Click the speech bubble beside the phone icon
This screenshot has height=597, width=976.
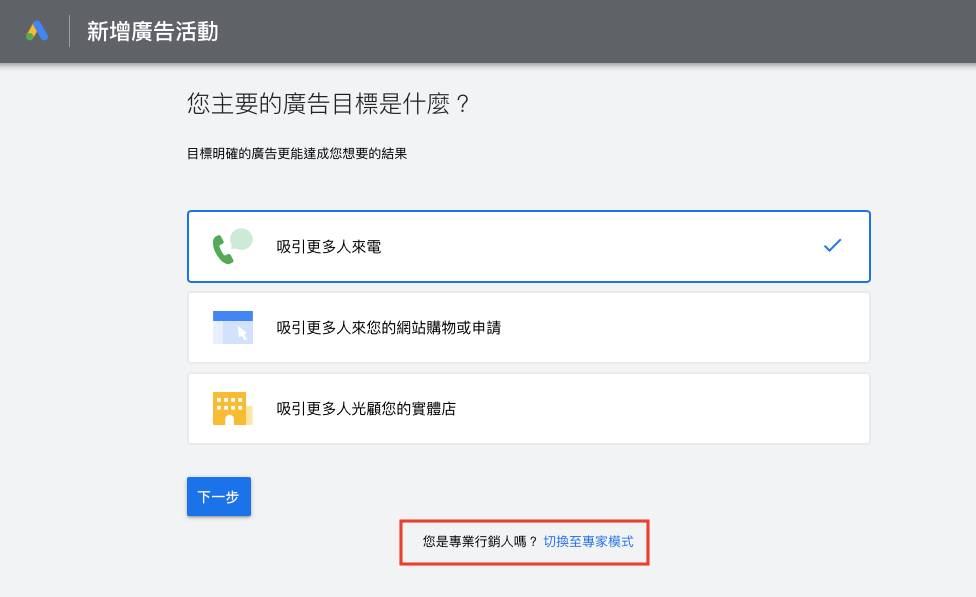[241, 239]
